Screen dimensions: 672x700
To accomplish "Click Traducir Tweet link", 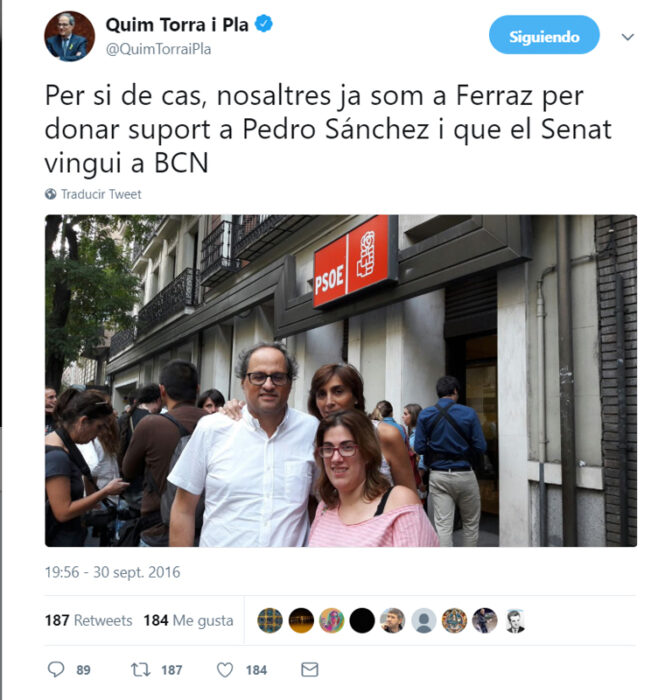I will [x=101, y=194].
